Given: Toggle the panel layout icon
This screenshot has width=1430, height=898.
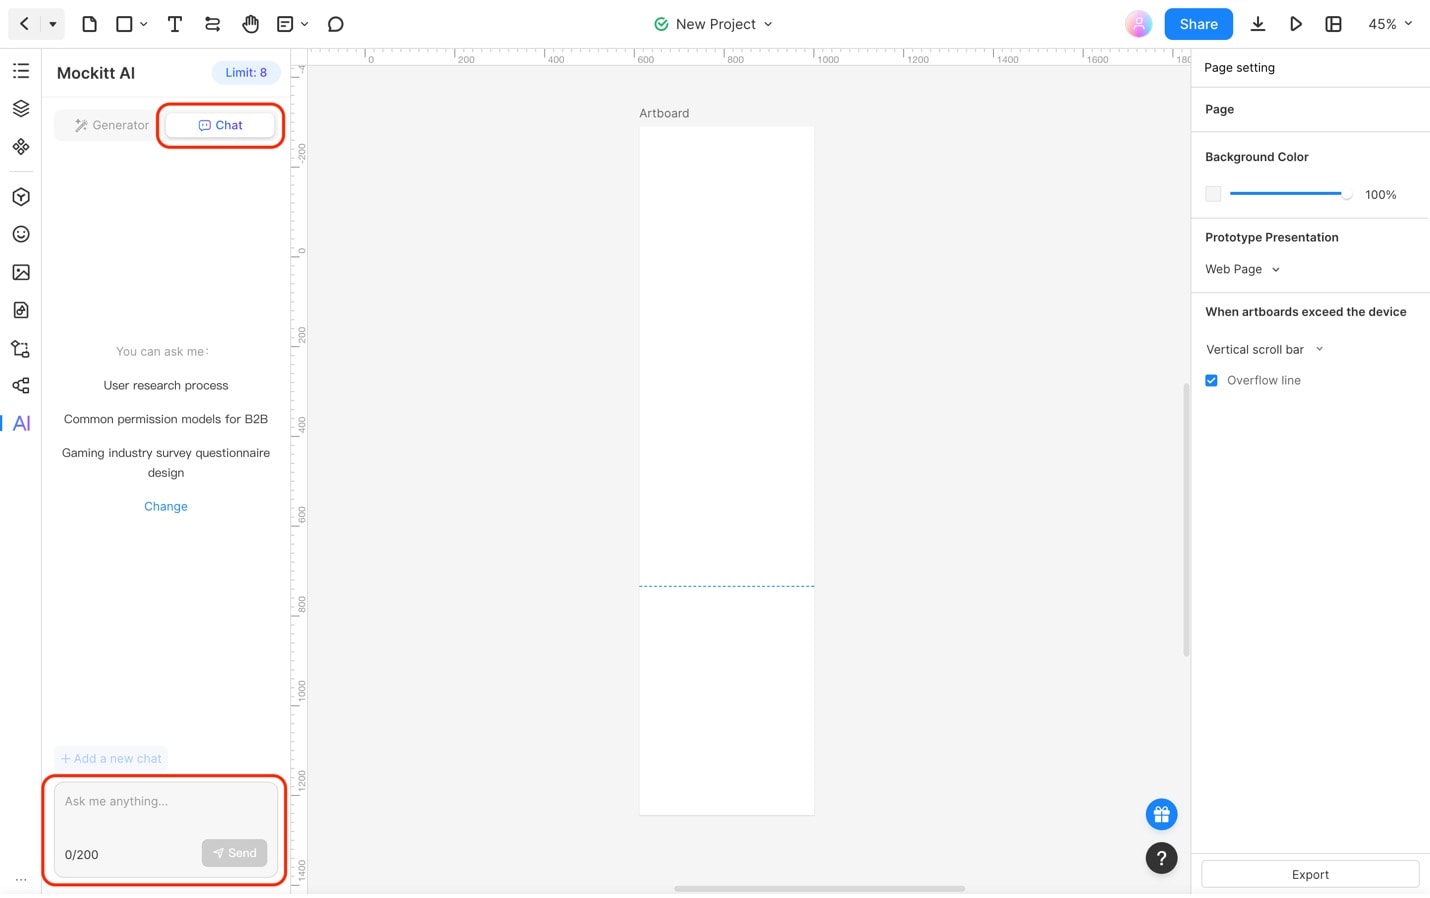Looking at the screenshot, I should 1333,24.
